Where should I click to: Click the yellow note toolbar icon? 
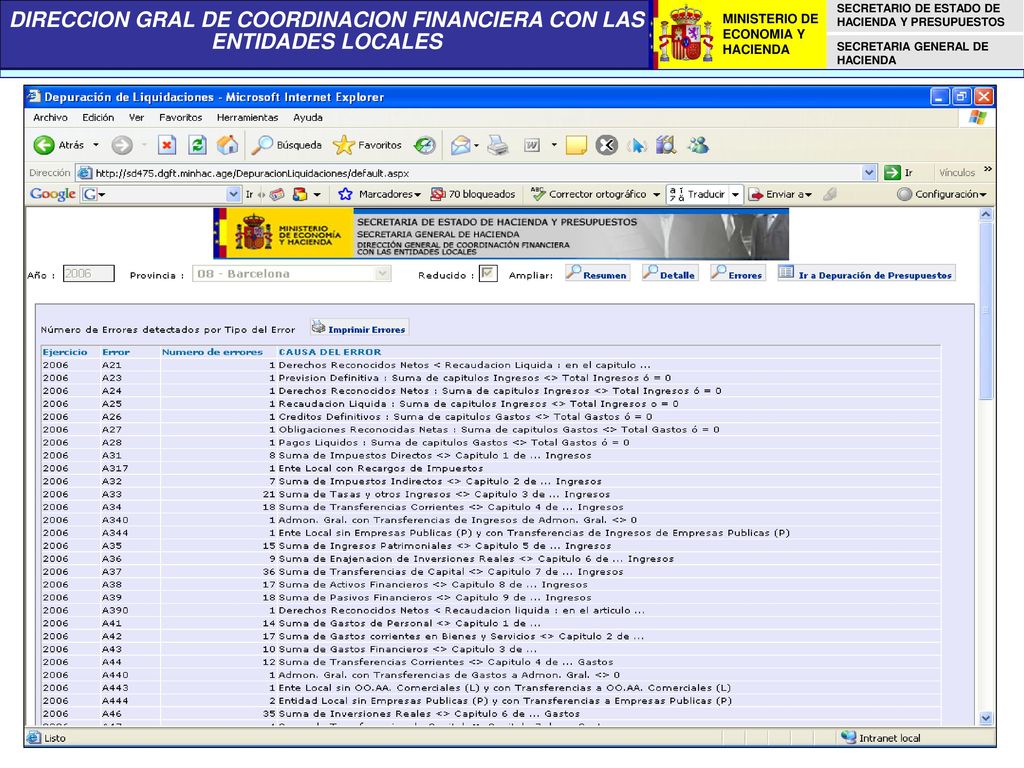pos(576,145)
